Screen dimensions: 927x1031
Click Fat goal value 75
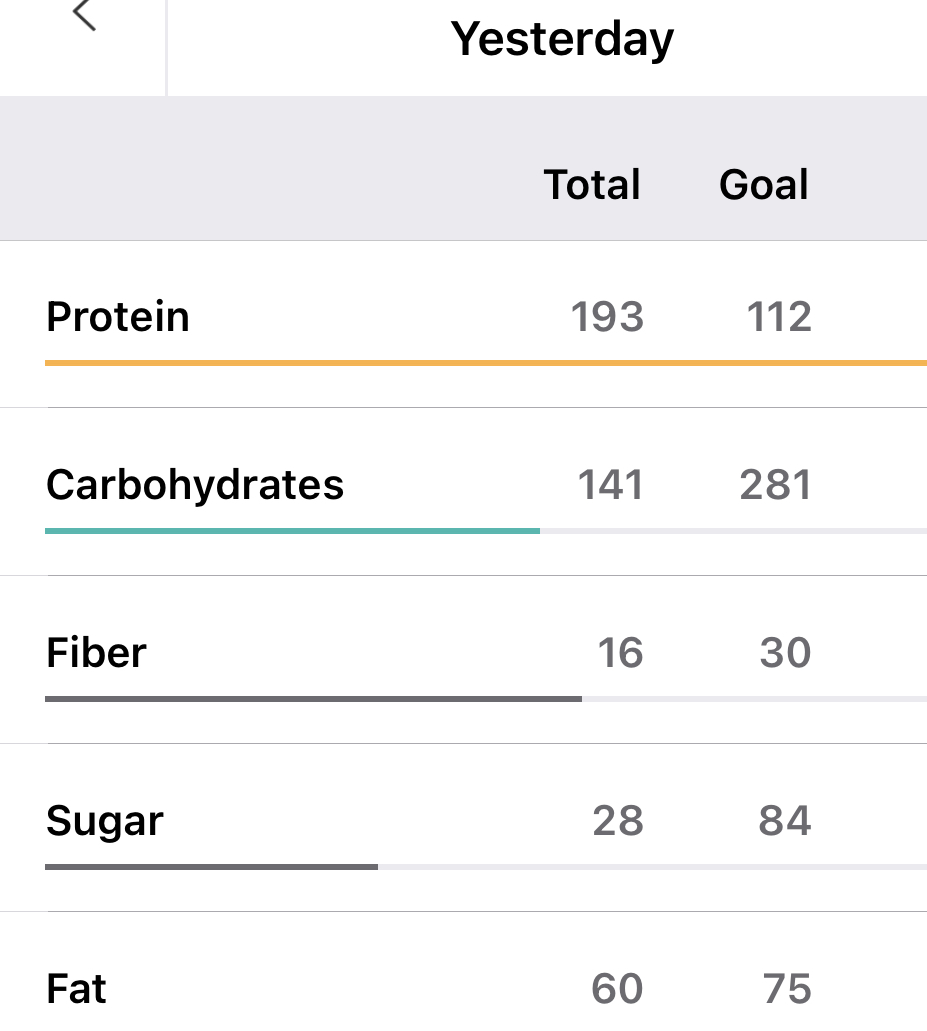click(x=787, y=989)
